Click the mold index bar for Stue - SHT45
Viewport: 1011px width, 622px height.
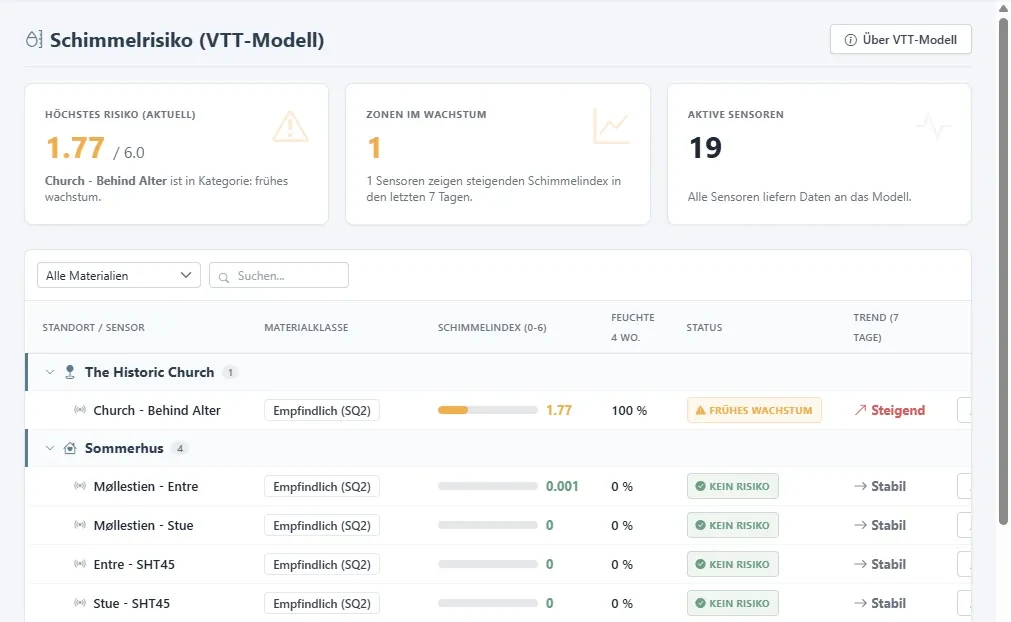point(487,603)
